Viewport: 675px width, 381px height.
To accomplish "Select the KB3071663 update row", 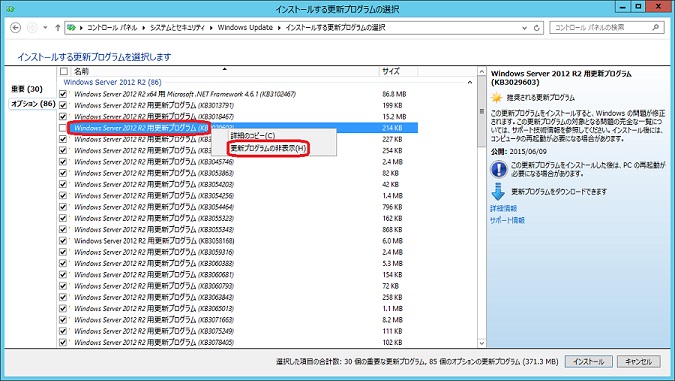I will pyautogui.click(x=238, y=320).
